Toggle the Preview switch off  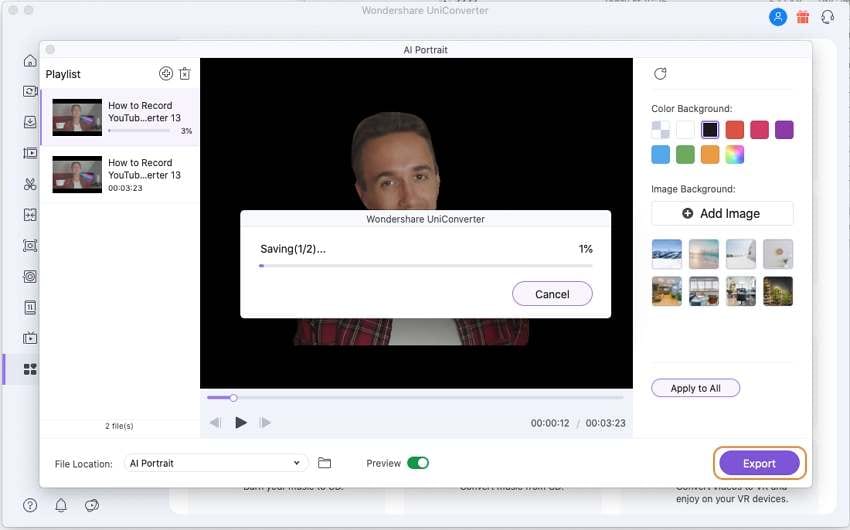(418, 463)
